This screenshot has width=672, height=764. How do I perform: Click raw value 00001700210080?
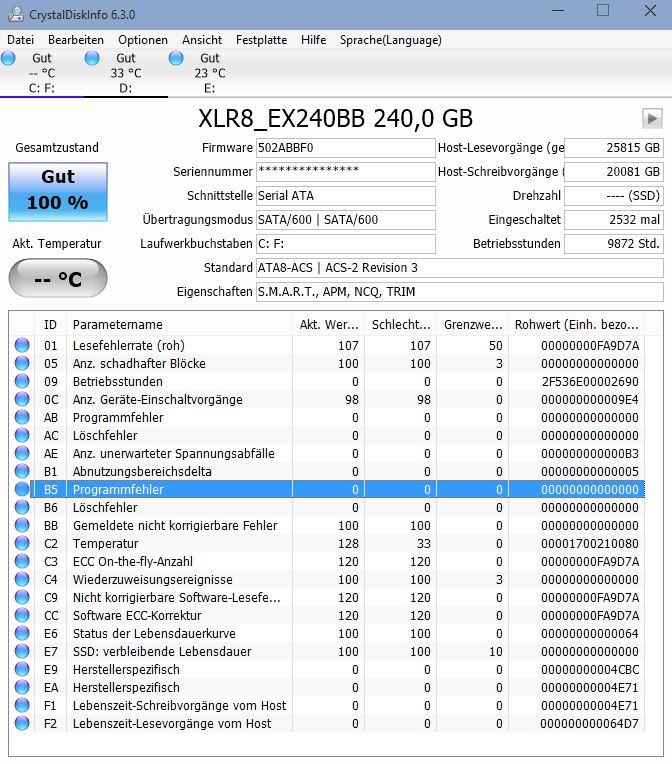point(590,543)
